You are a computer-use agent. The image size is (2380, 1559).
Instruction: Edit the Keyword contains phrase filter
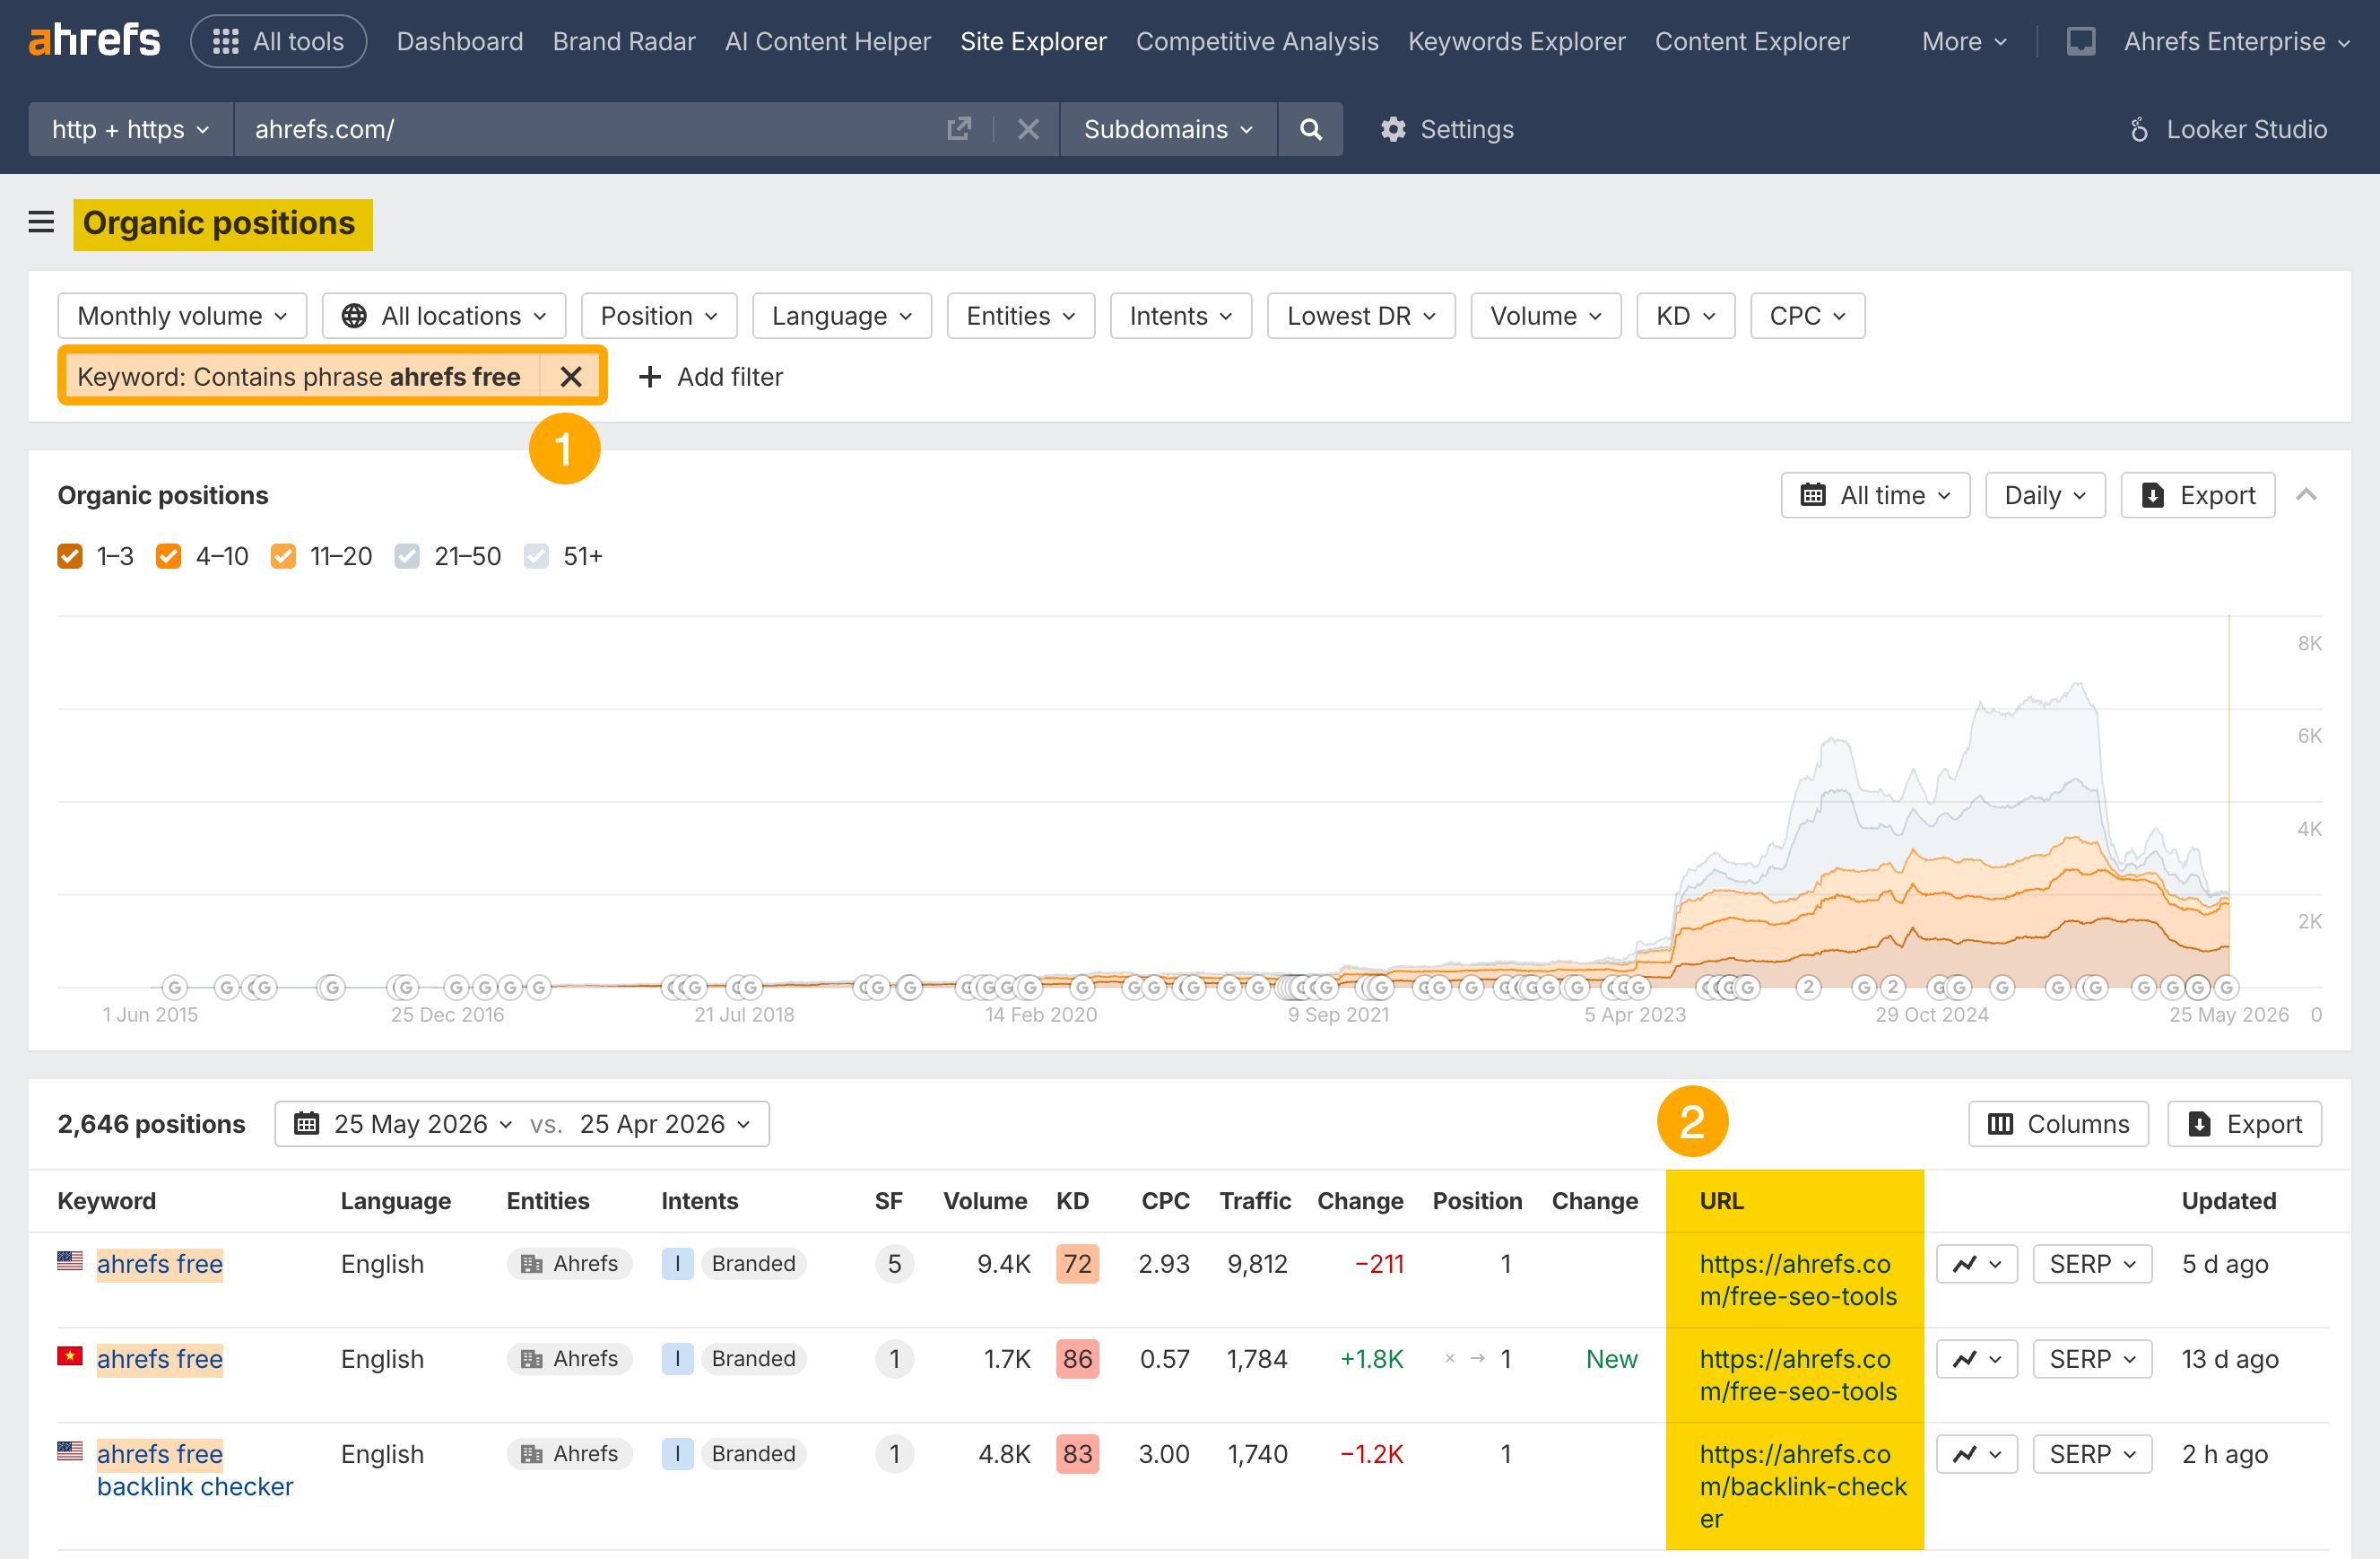tap(299, 377)
